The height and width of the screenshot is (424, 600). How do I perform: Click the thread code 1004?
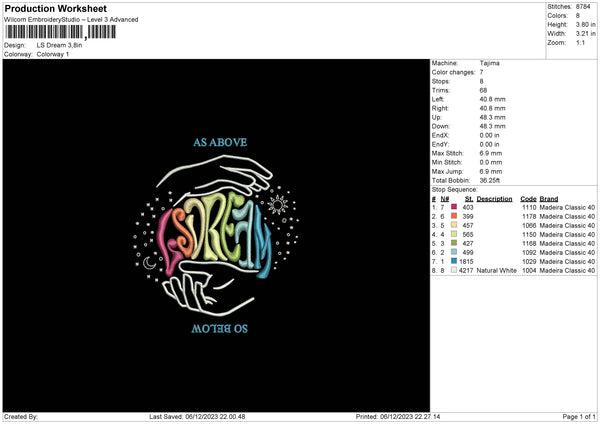[529, 270]
